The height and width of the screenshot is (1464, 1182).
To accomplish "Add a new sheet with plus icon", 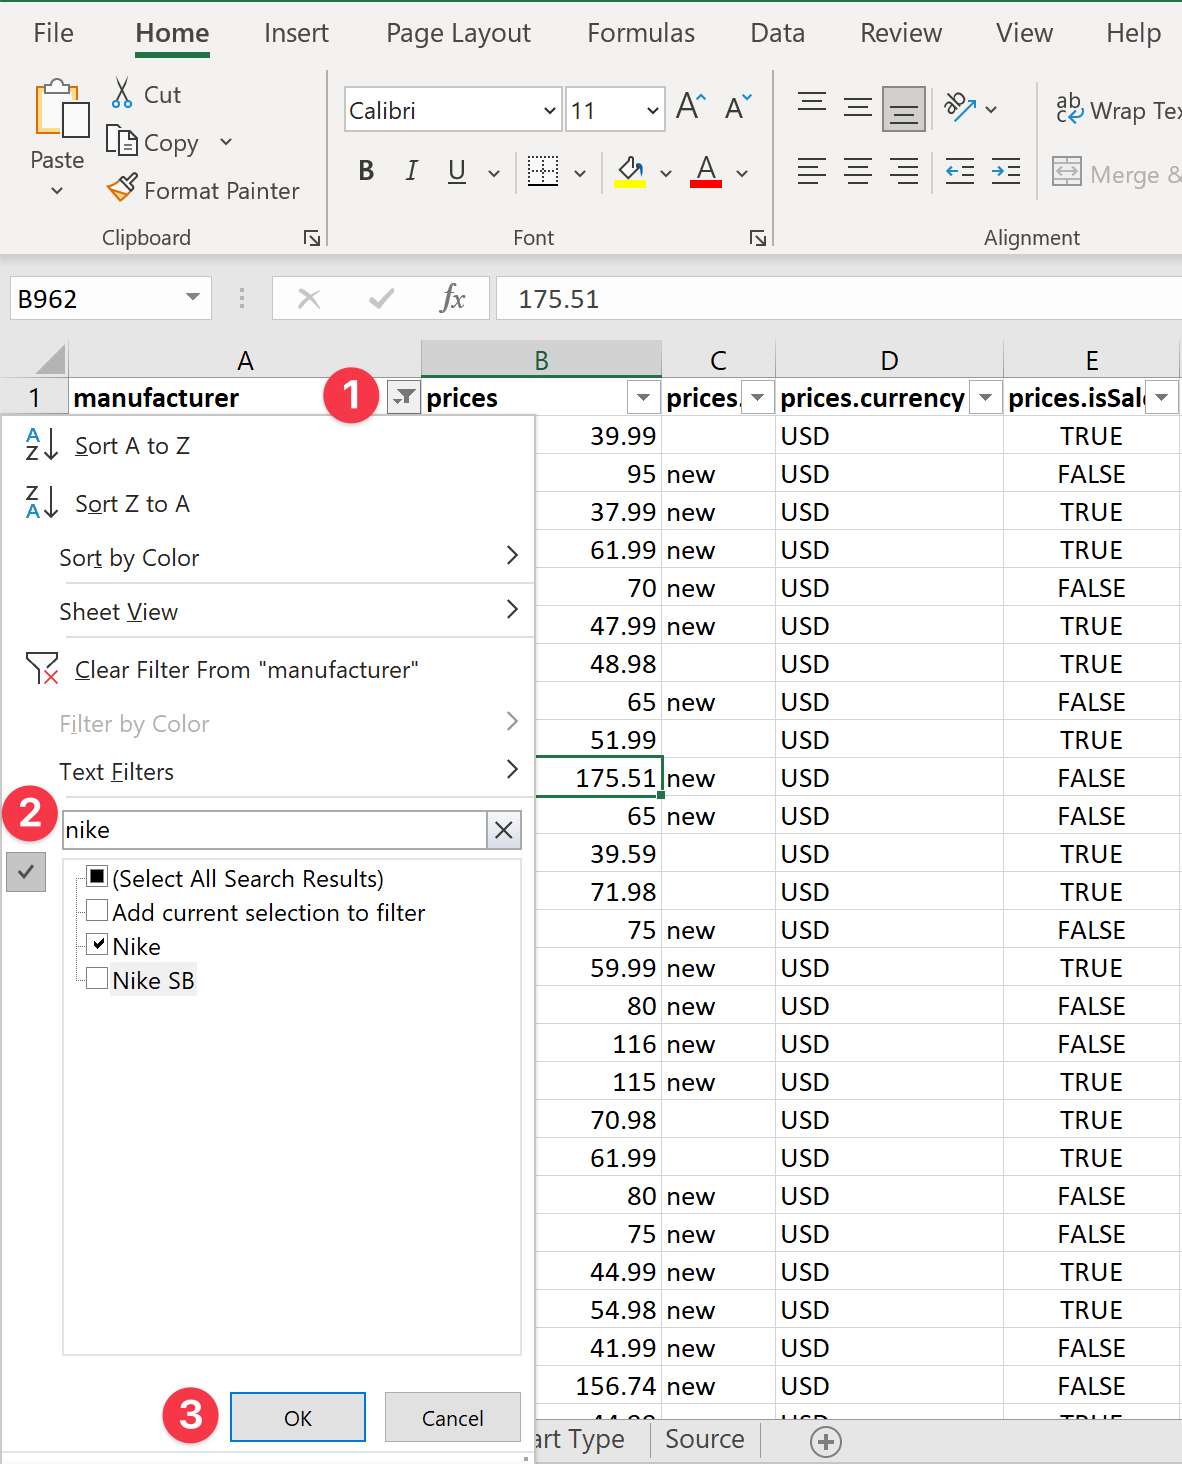I will [826, 1441].
